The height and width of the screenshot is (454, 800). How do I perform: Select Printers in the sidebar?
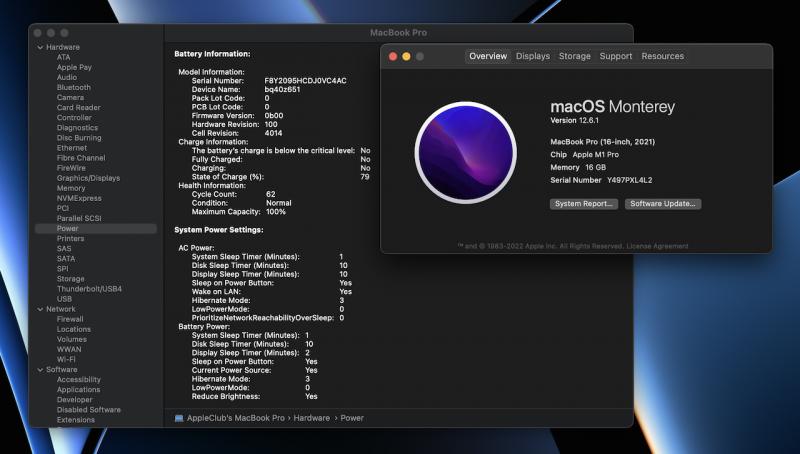click(x=70, y=239)
